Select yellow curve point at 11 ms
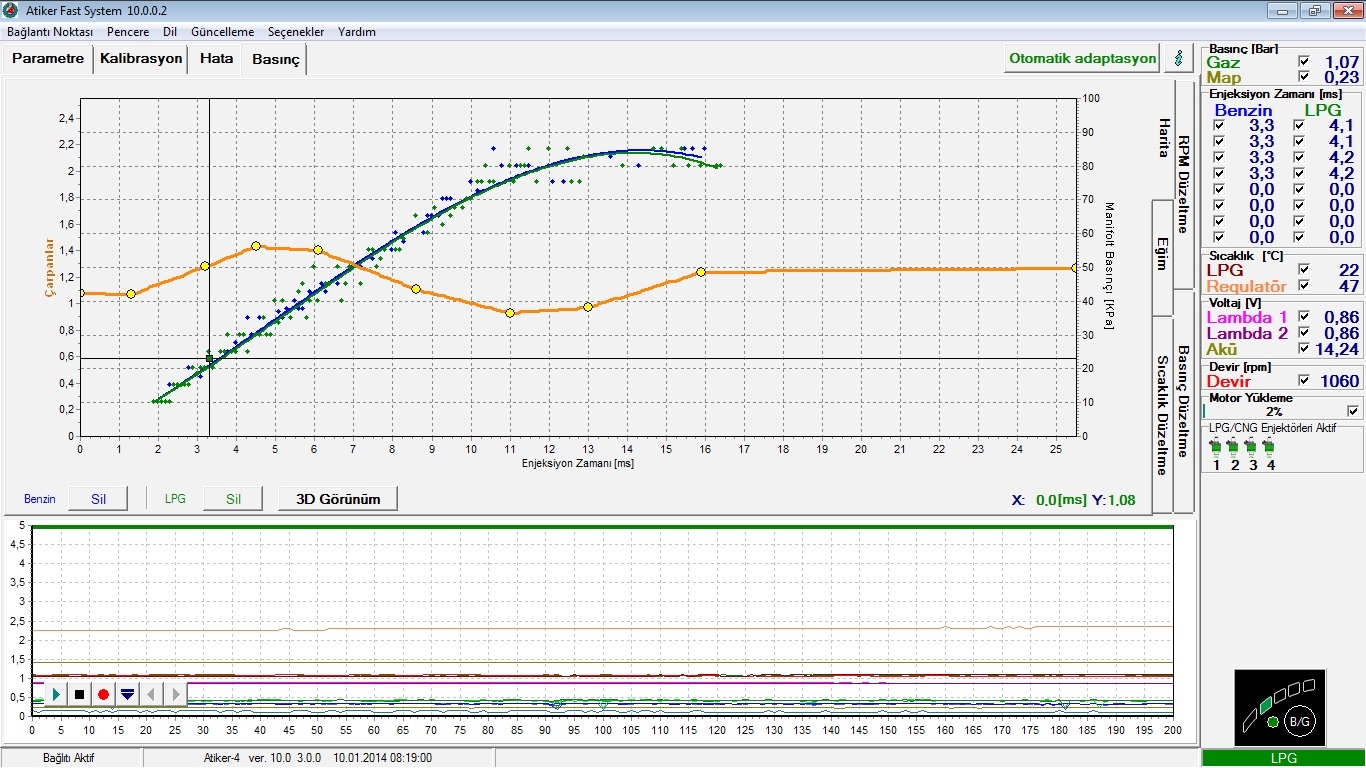 (x=510, y=313)
